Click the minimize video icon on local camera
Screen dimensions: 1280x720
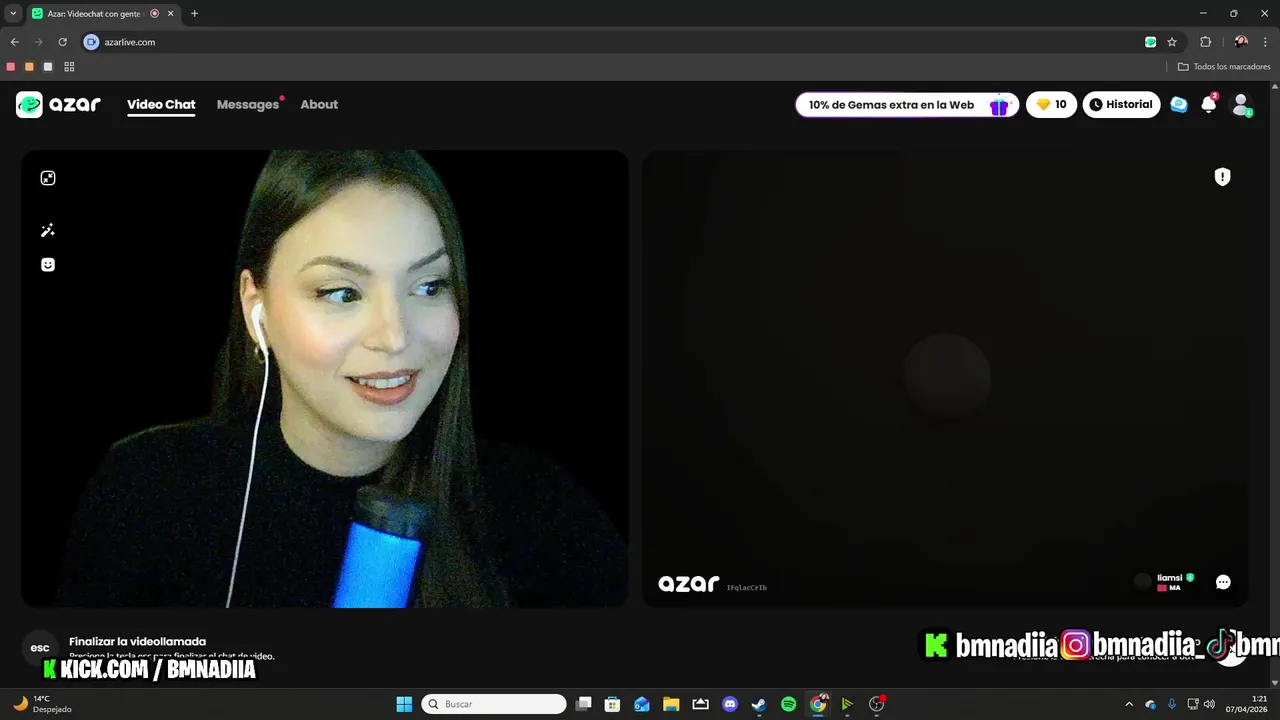pyautogui.click(x=48, y=178)
